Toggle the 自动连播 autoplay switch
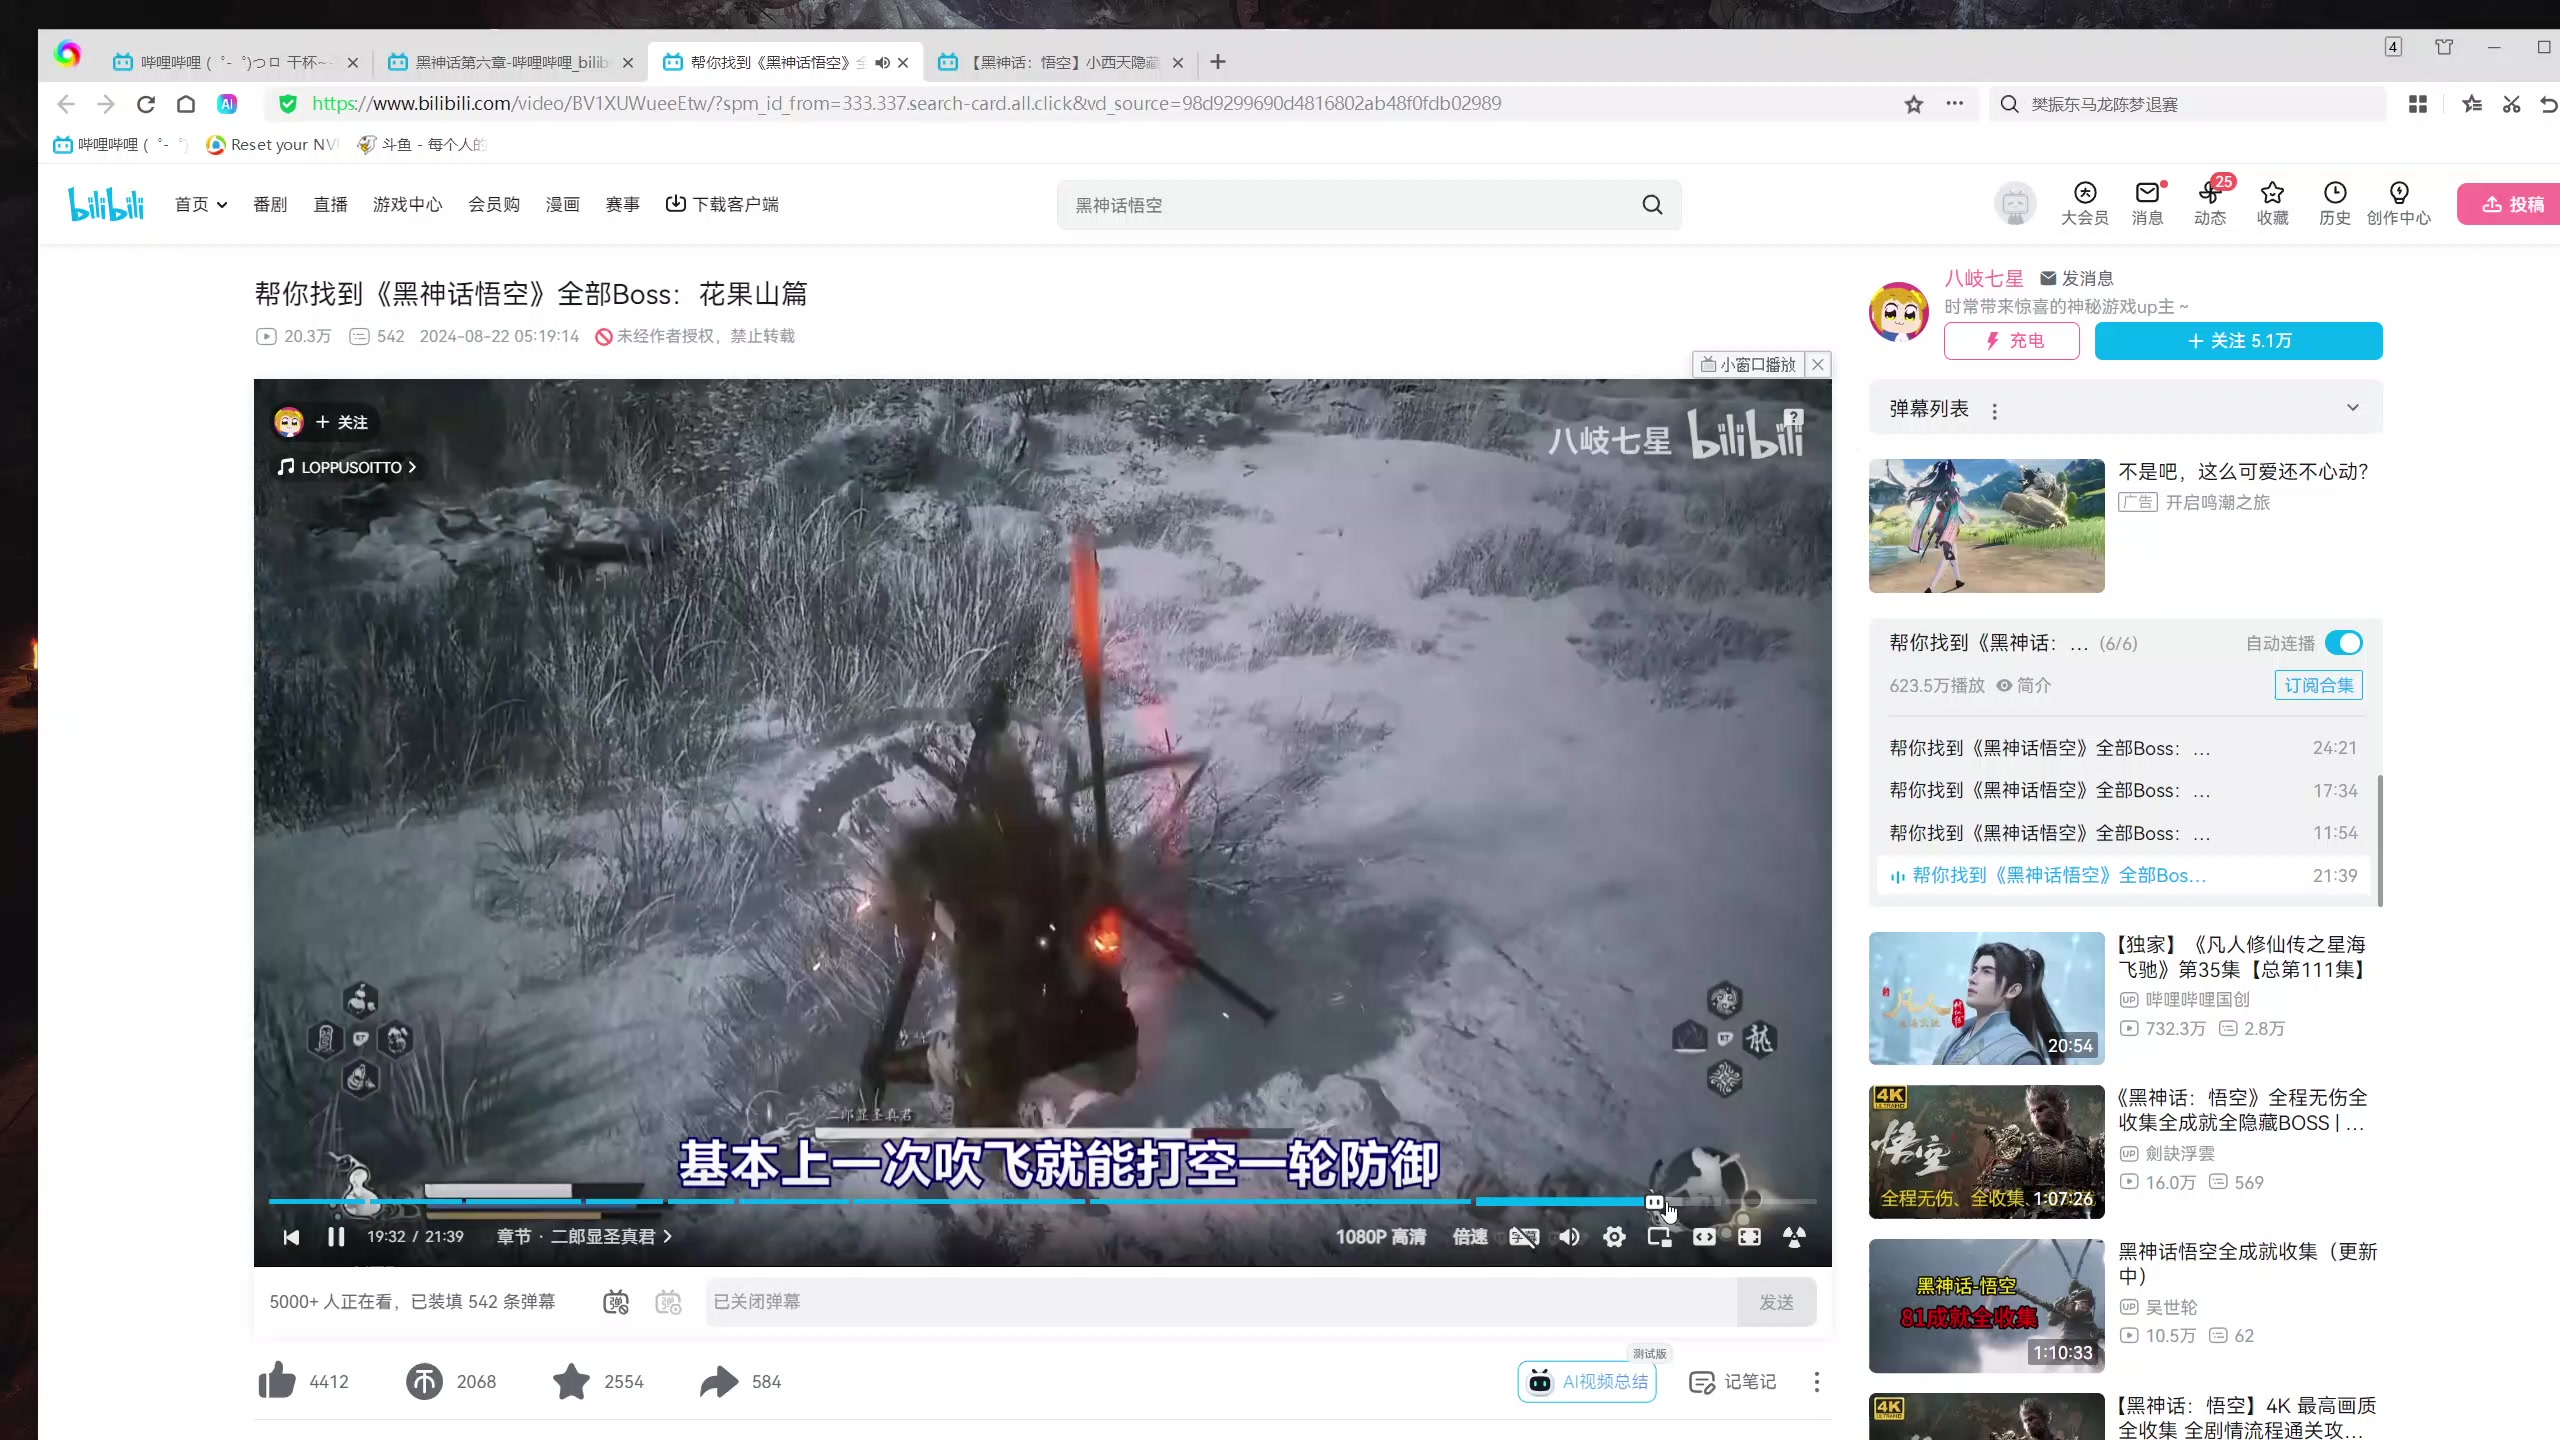 click(2343, 643)
